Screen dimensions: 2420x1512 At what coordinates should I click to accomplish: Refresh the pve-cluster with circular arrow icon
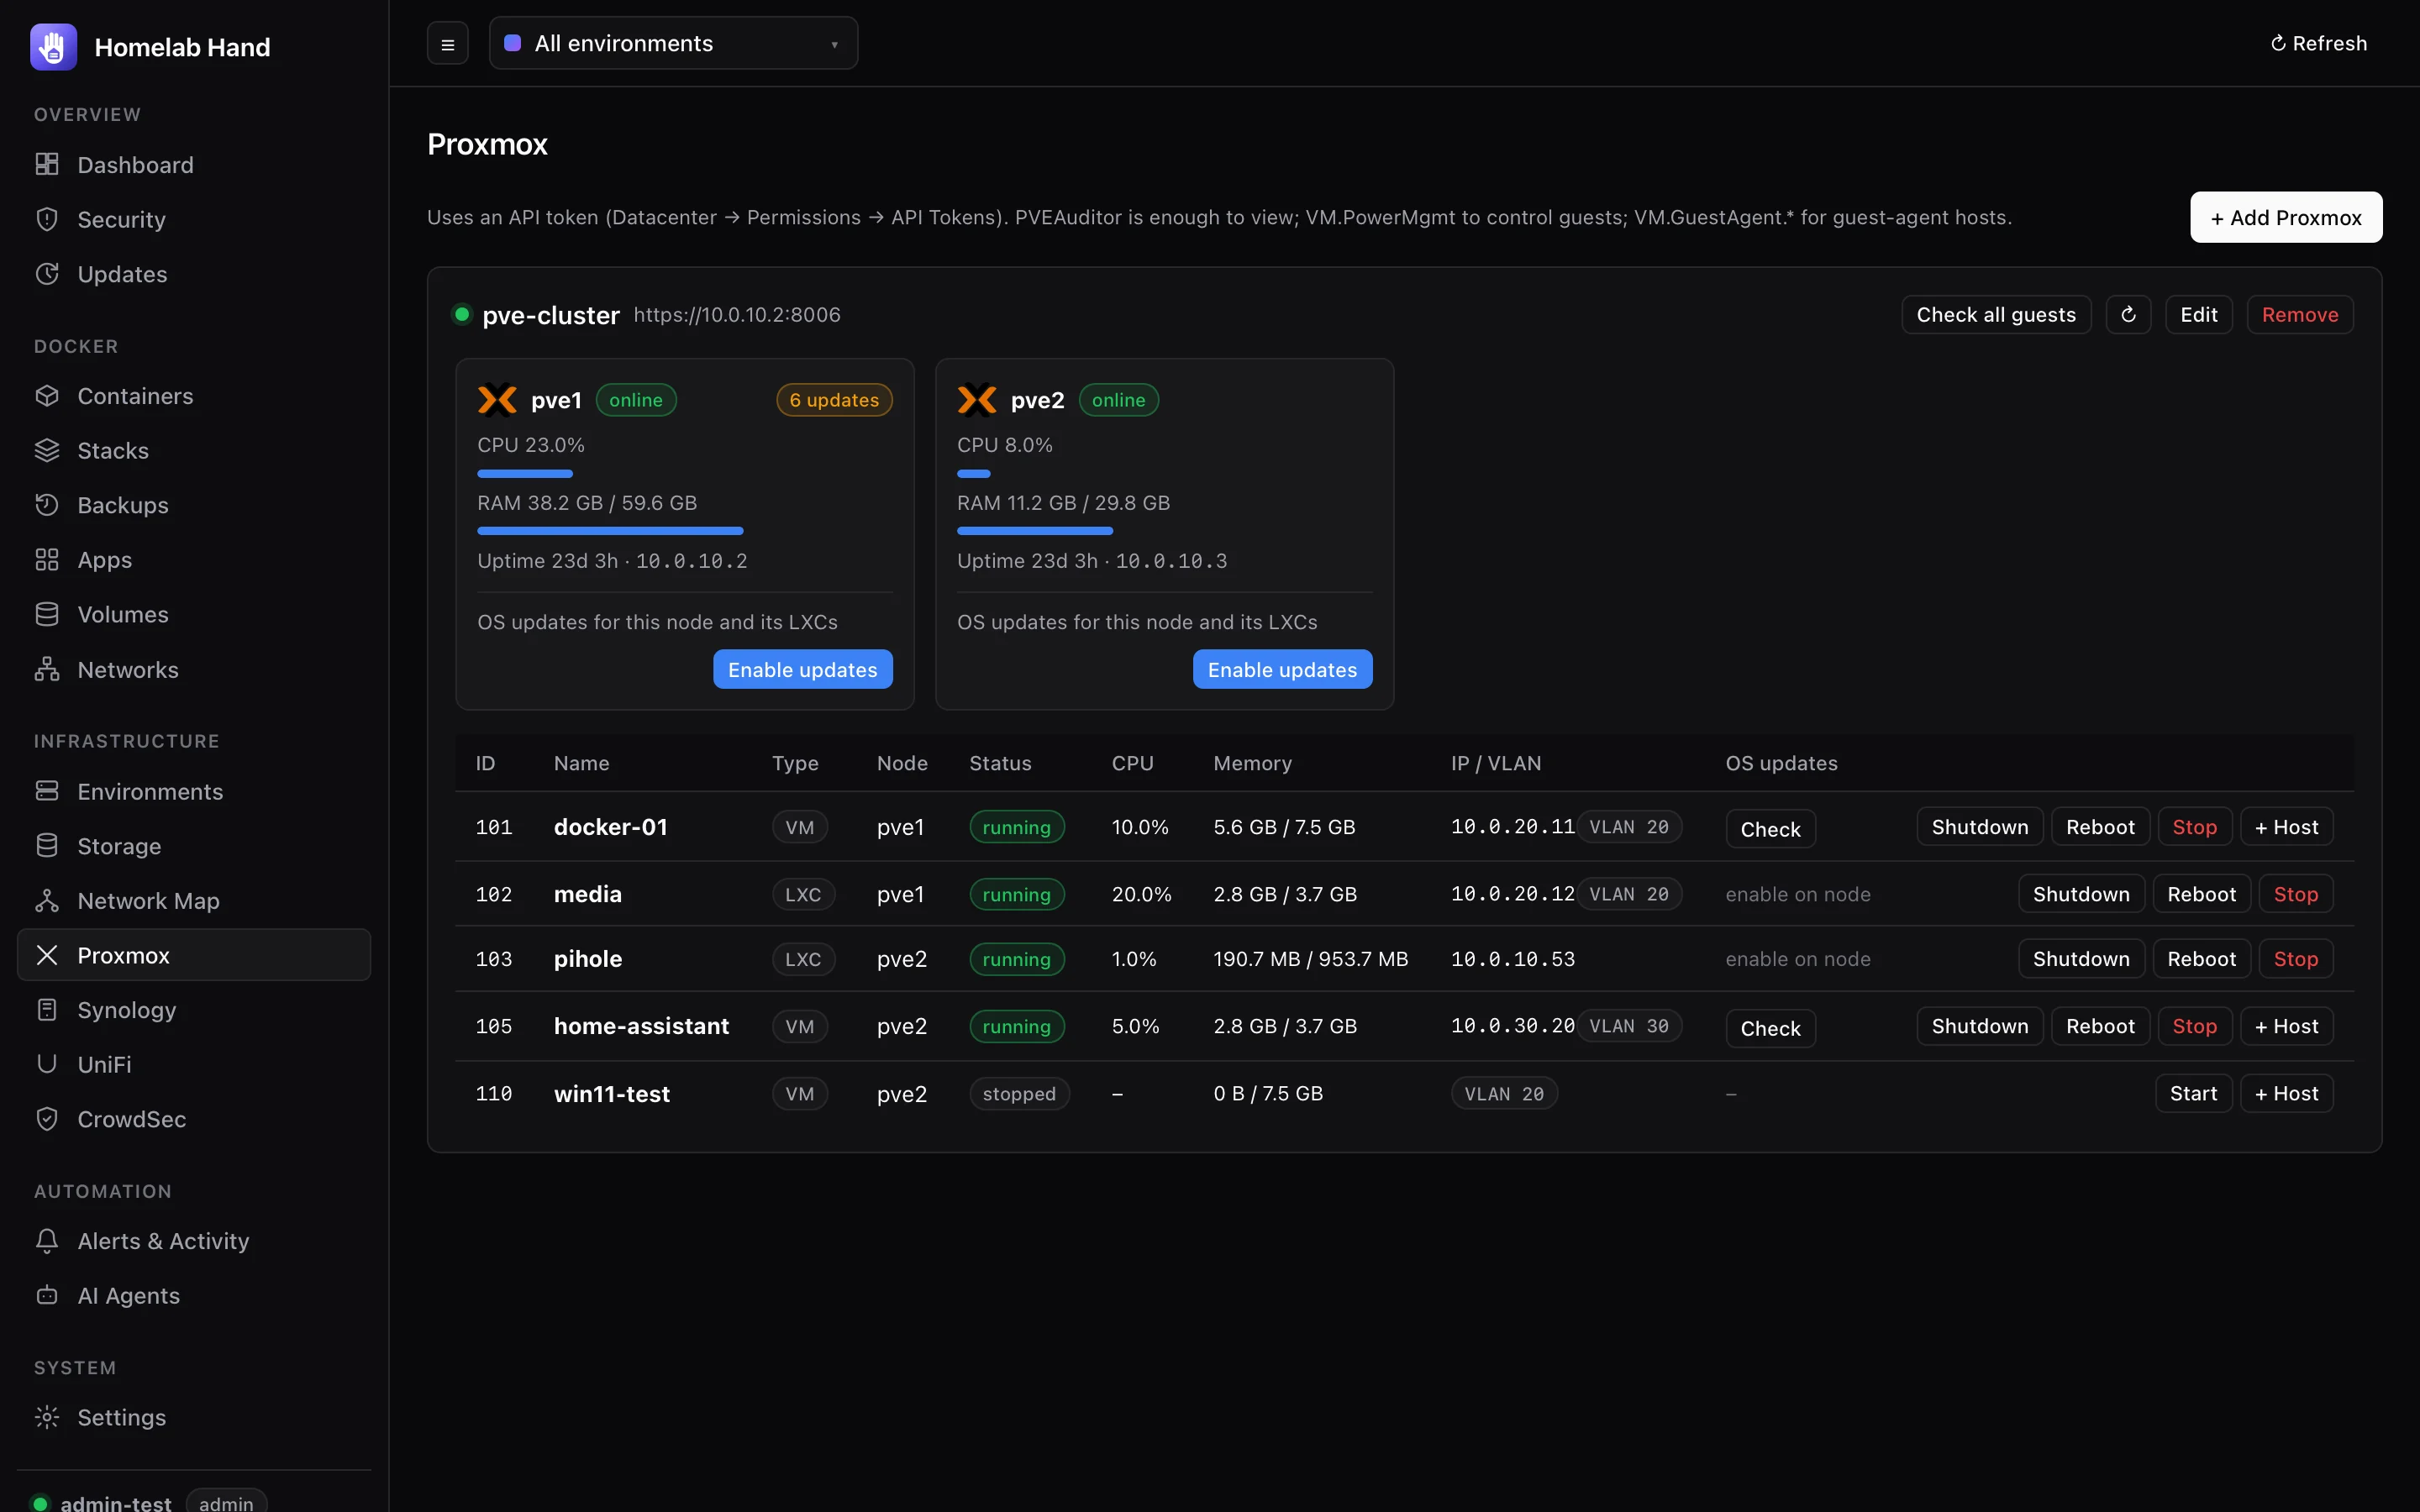coord(2128,315)
